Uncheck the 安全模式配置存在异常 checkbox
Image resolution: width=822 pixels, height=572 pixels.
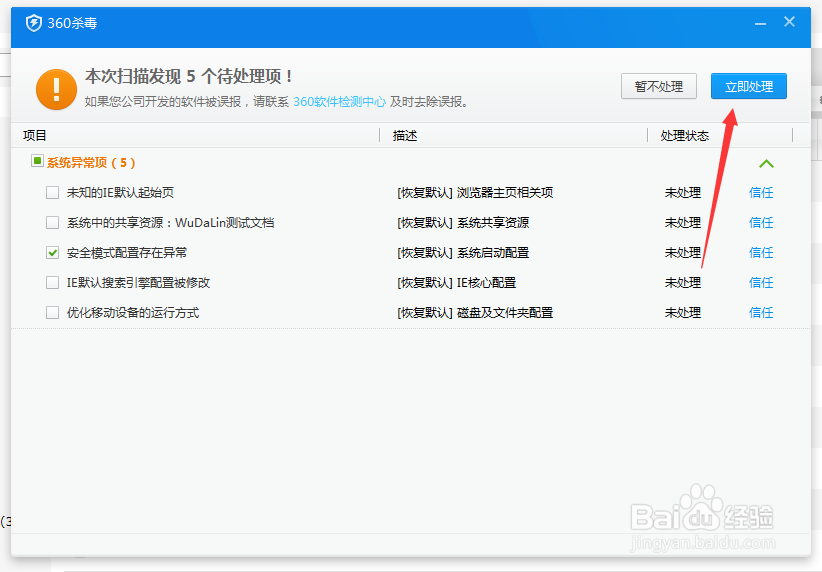52,253
